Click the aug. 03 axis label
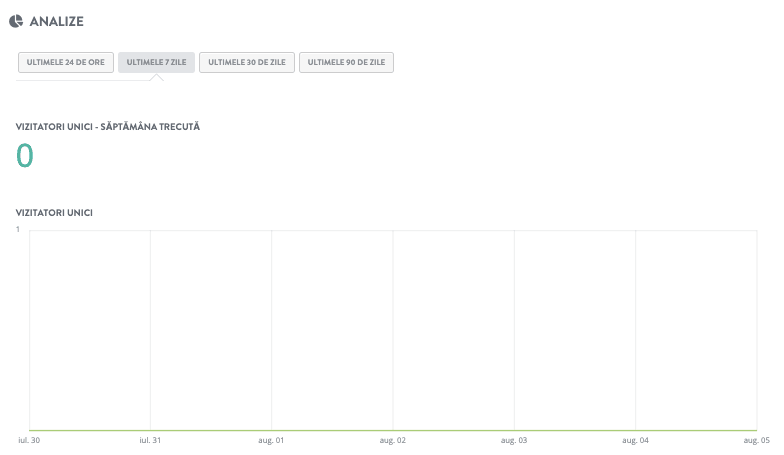Image resolution: width=784 pixels, height=455 pixels. click(x=514, y=440)
